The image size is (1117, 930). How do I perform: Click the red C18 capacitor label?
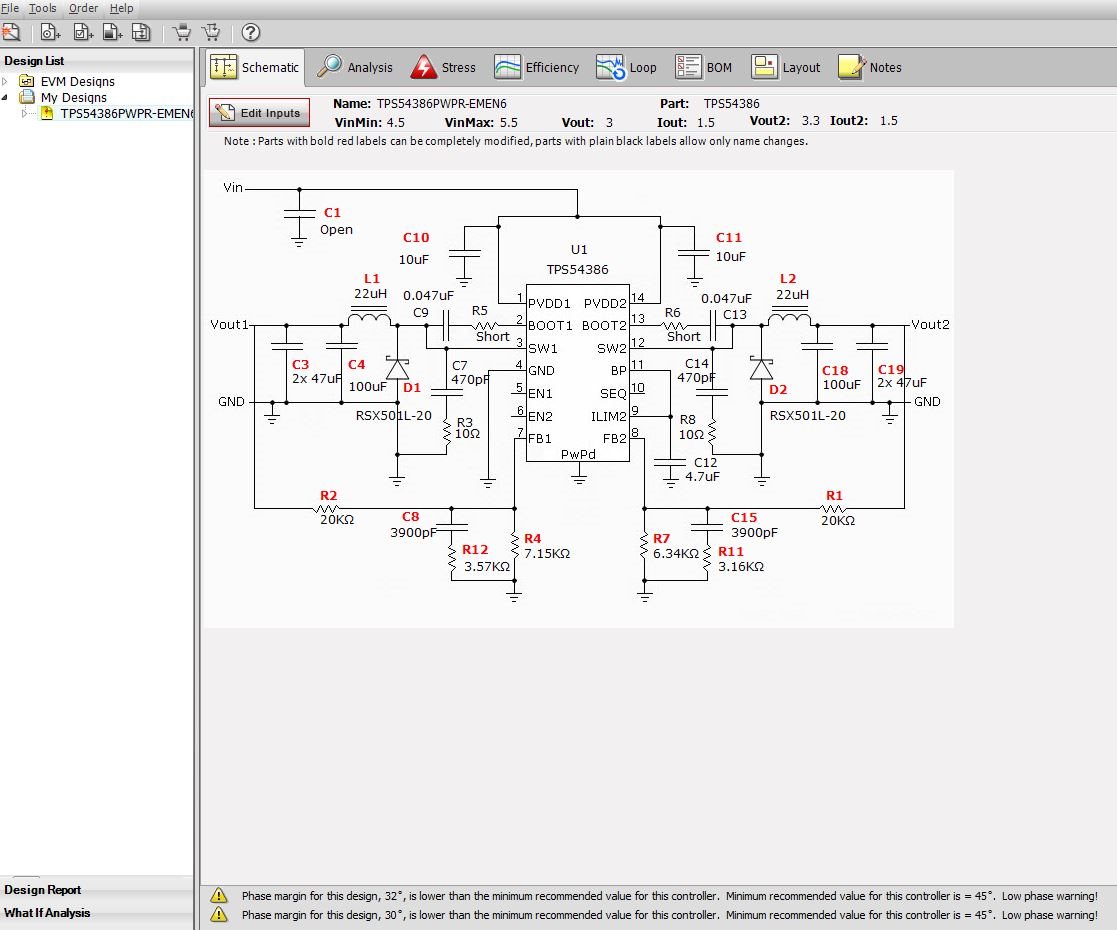[835, 371]
